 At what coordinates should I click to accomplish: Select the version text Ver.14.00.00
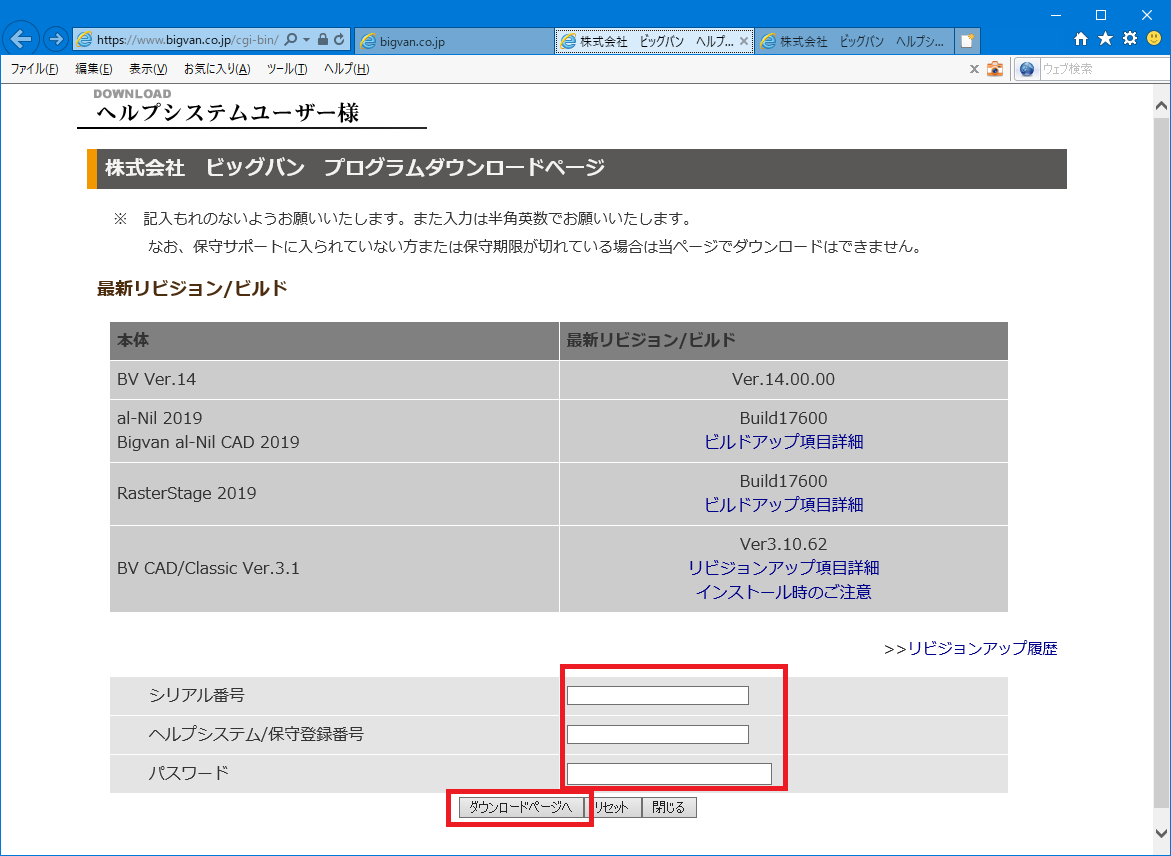point(783,379)
